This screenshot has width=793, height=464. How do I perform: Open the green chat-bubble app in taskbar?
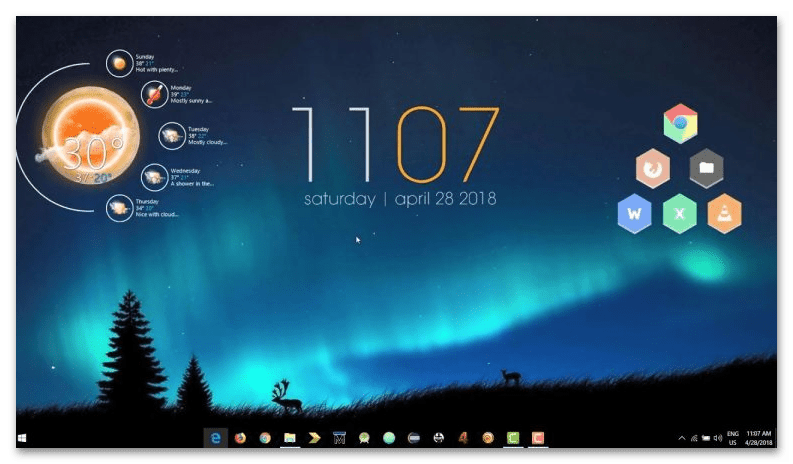coord(364,438)
